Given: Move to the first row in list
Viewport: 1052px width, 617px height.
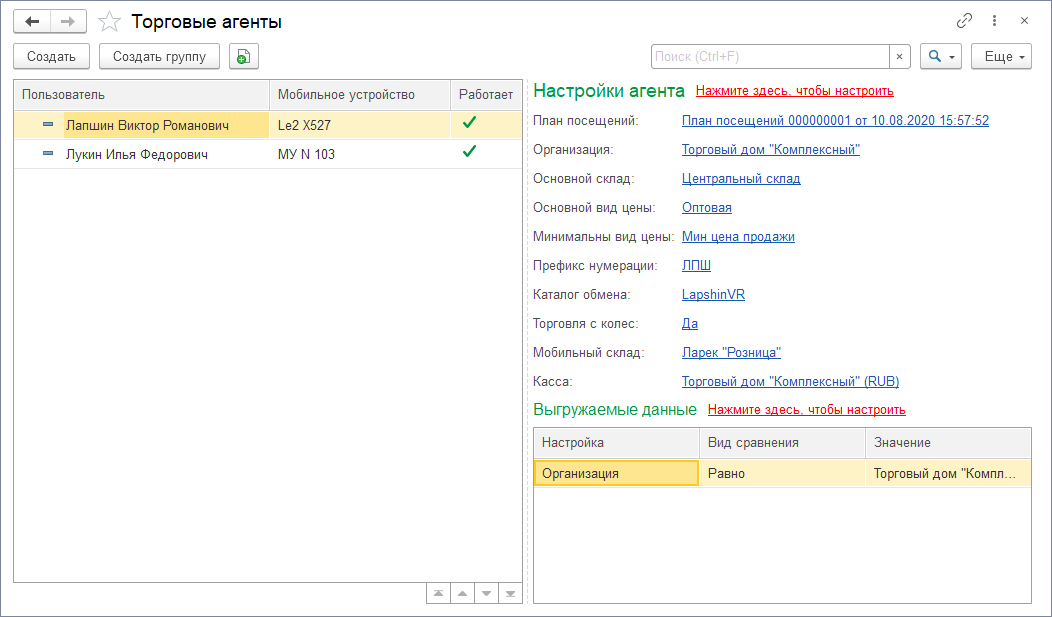Looking at the screenshot, I should [x=437, y=593].
